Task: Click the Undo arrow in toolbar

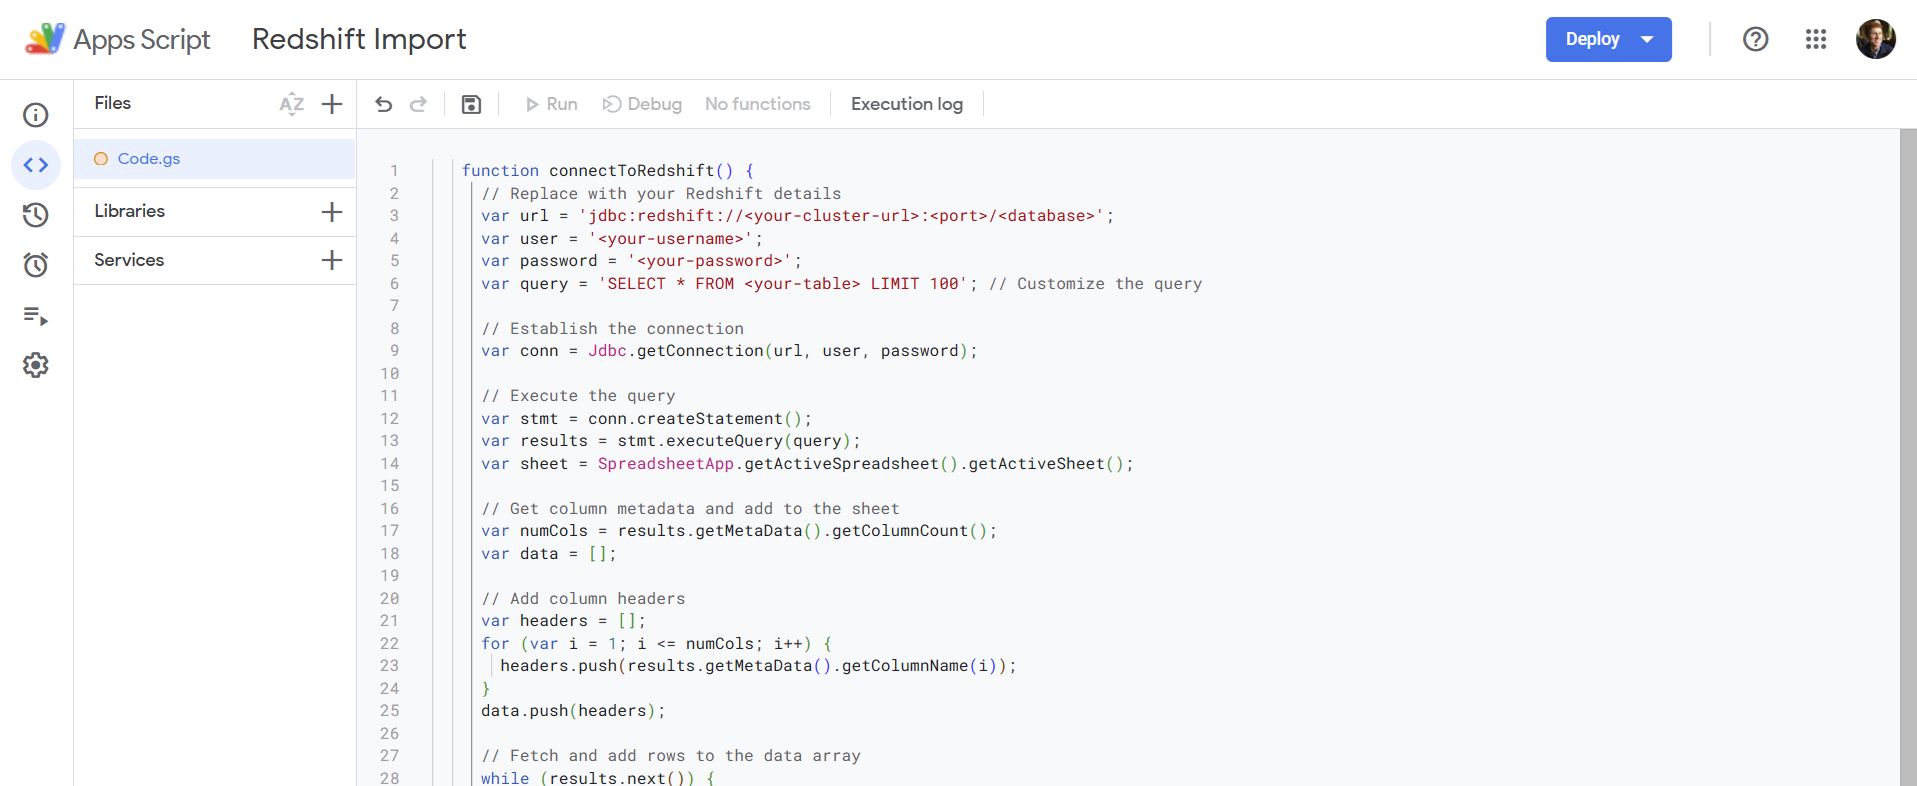Action: point(384,104)
